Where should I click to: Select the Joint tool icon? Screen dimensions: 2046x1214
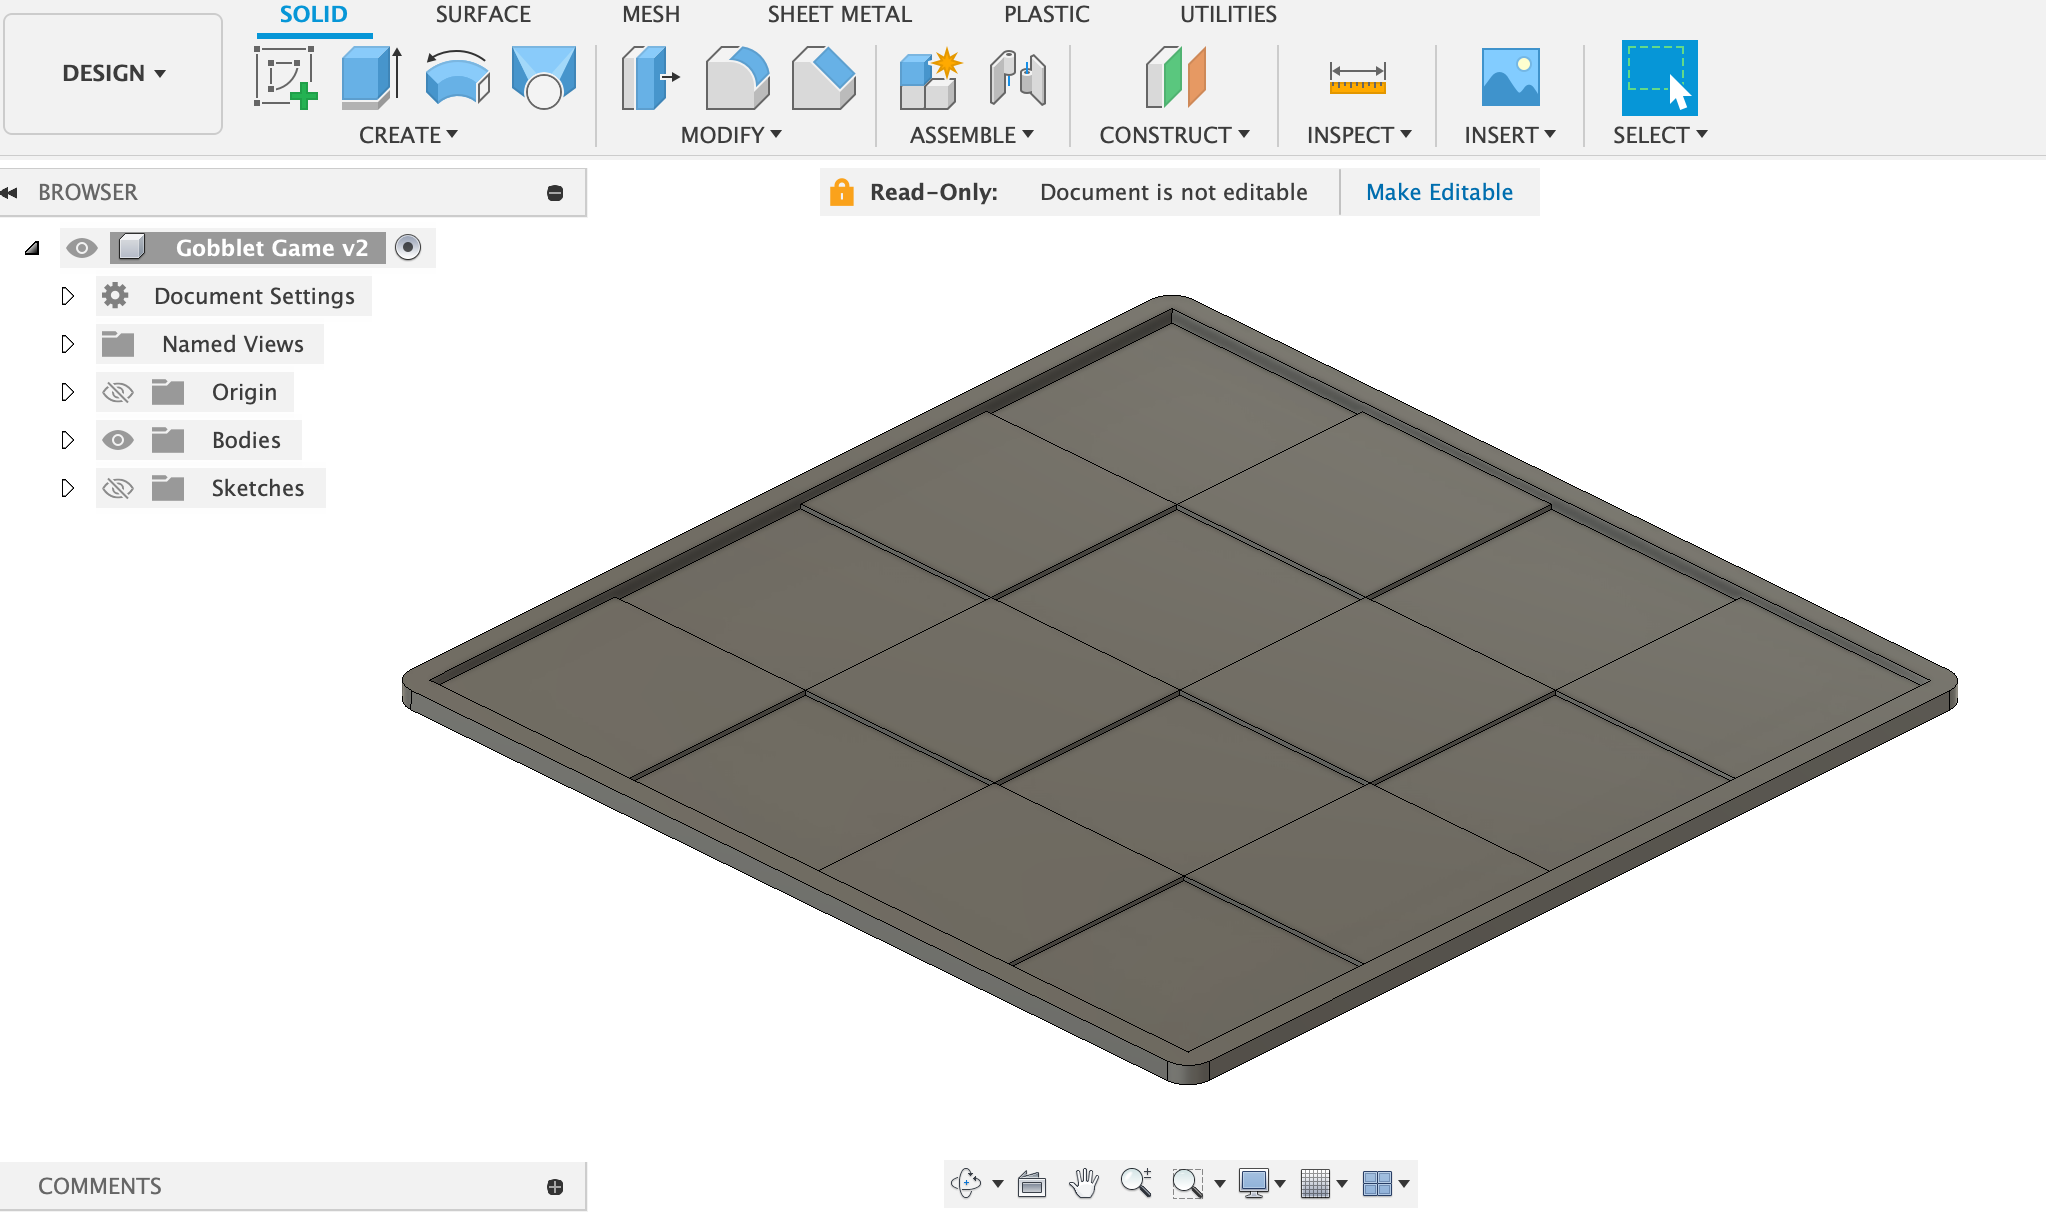(x=1017, y=77)
